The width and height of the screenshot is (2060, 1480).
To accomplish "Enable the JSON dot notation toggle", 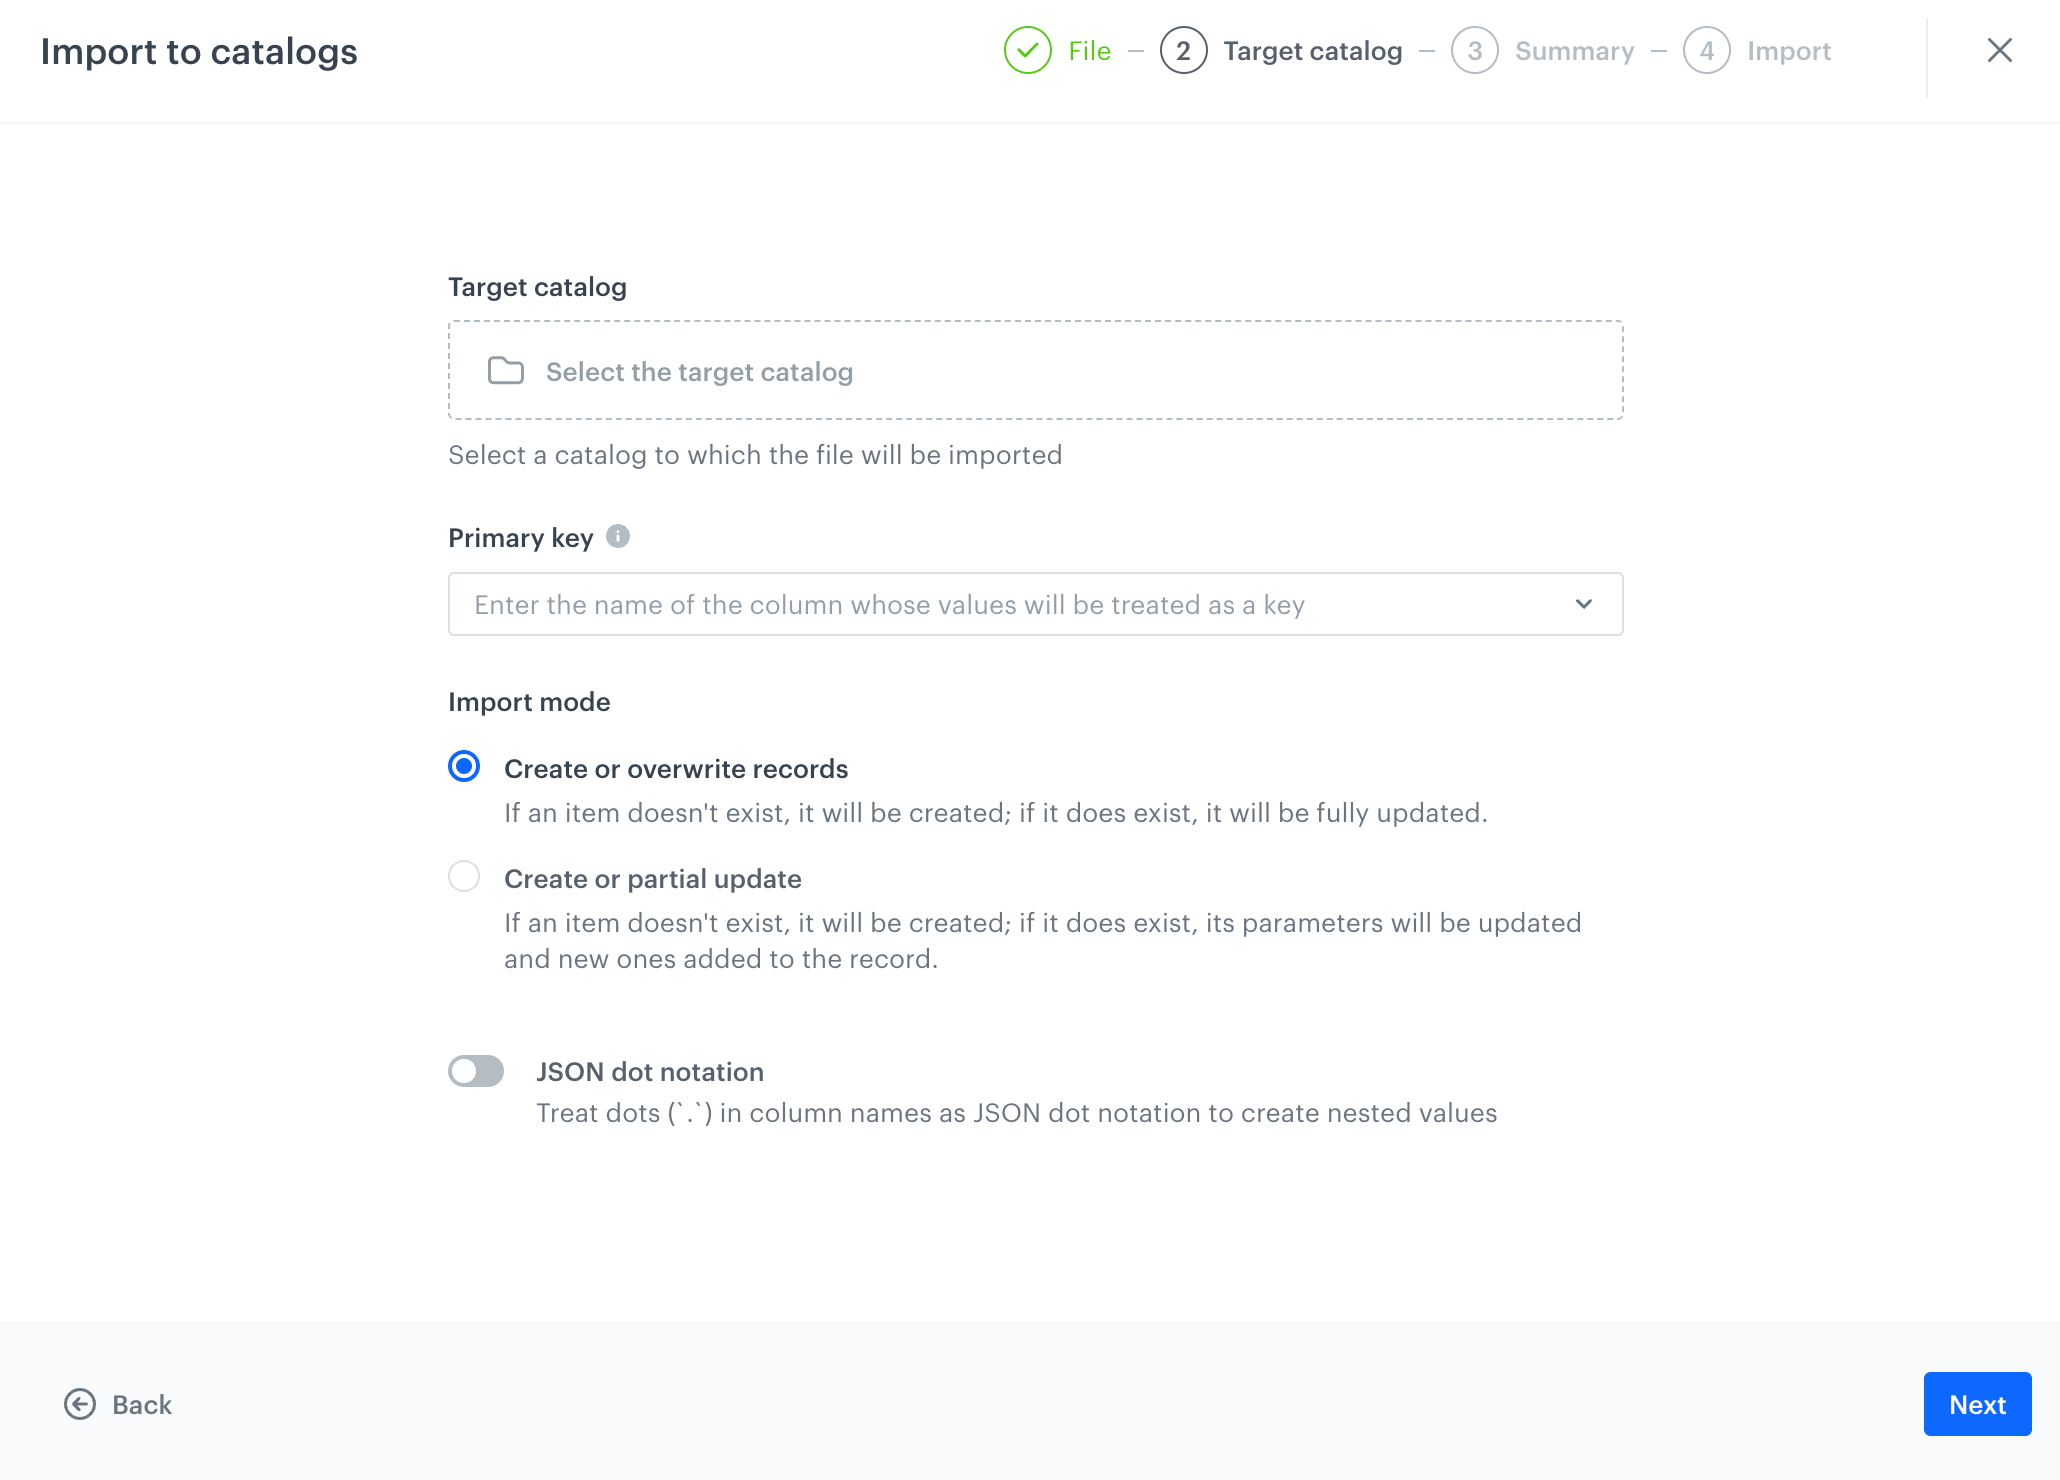I will tap(476, 1071).
